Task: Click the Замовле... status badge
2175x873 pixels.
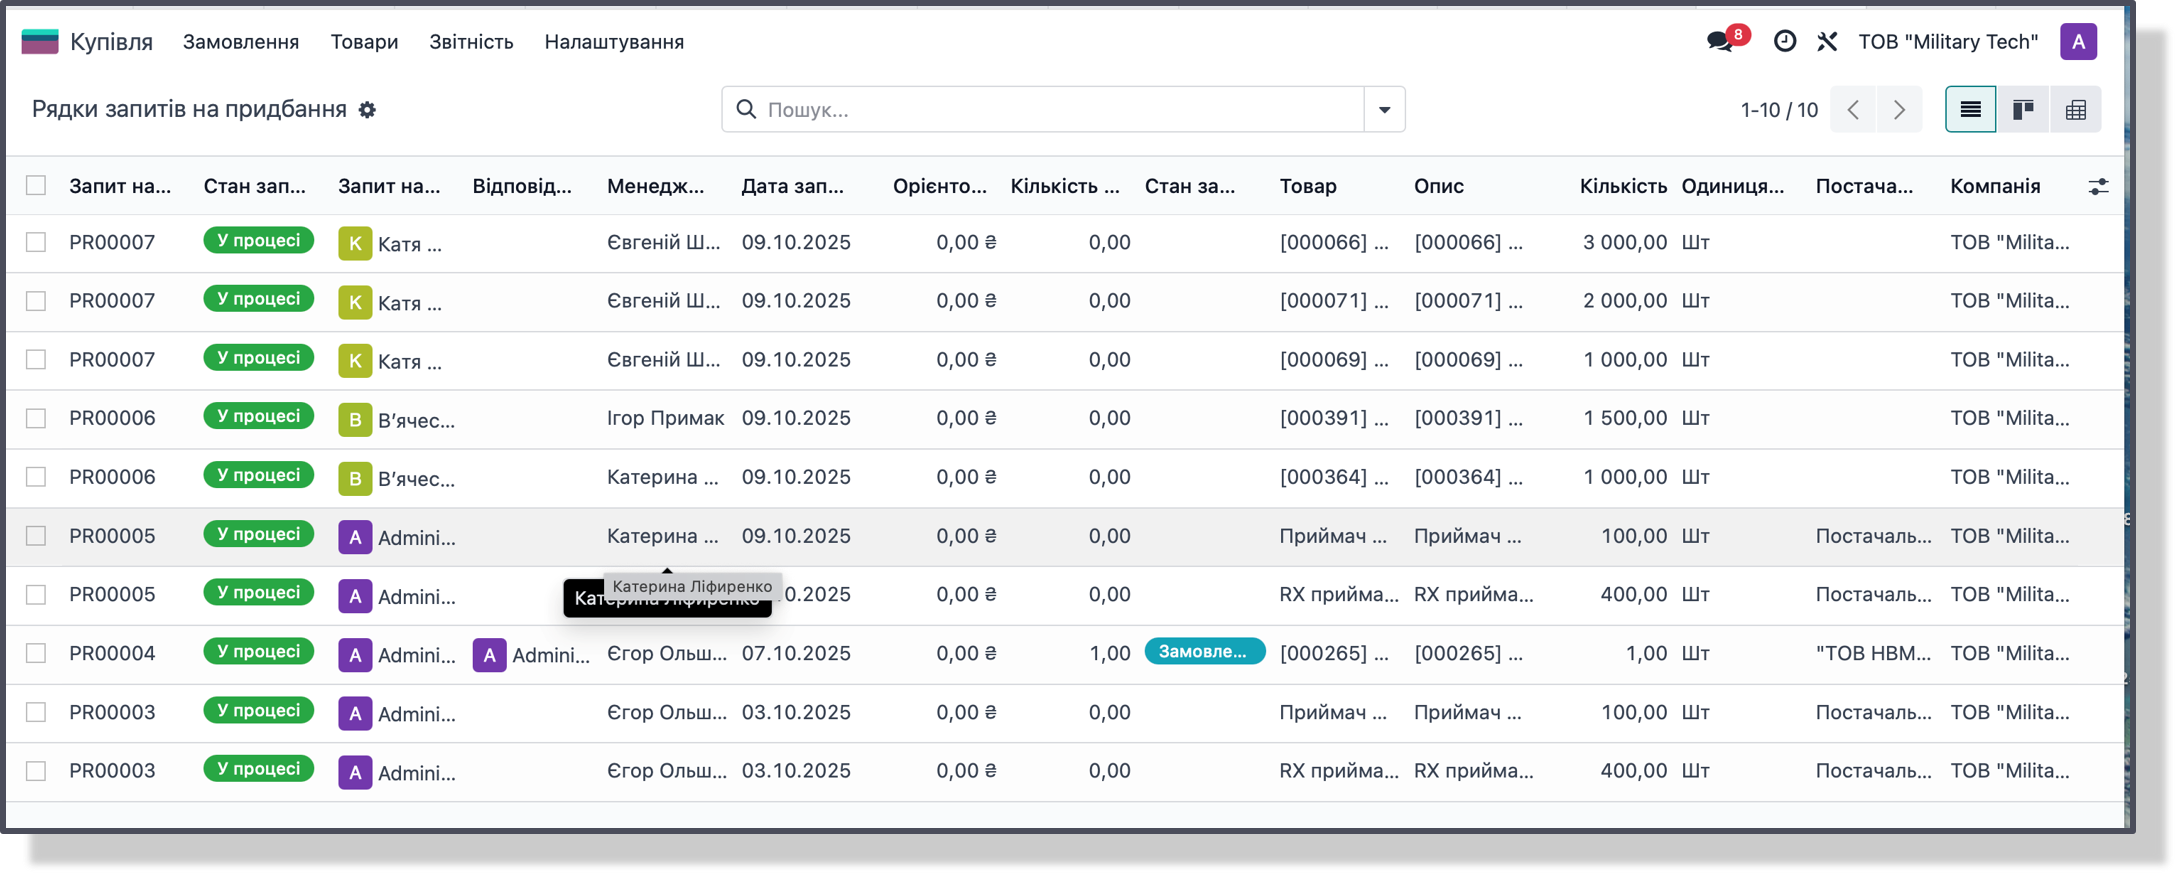Action: (1204, 652)
